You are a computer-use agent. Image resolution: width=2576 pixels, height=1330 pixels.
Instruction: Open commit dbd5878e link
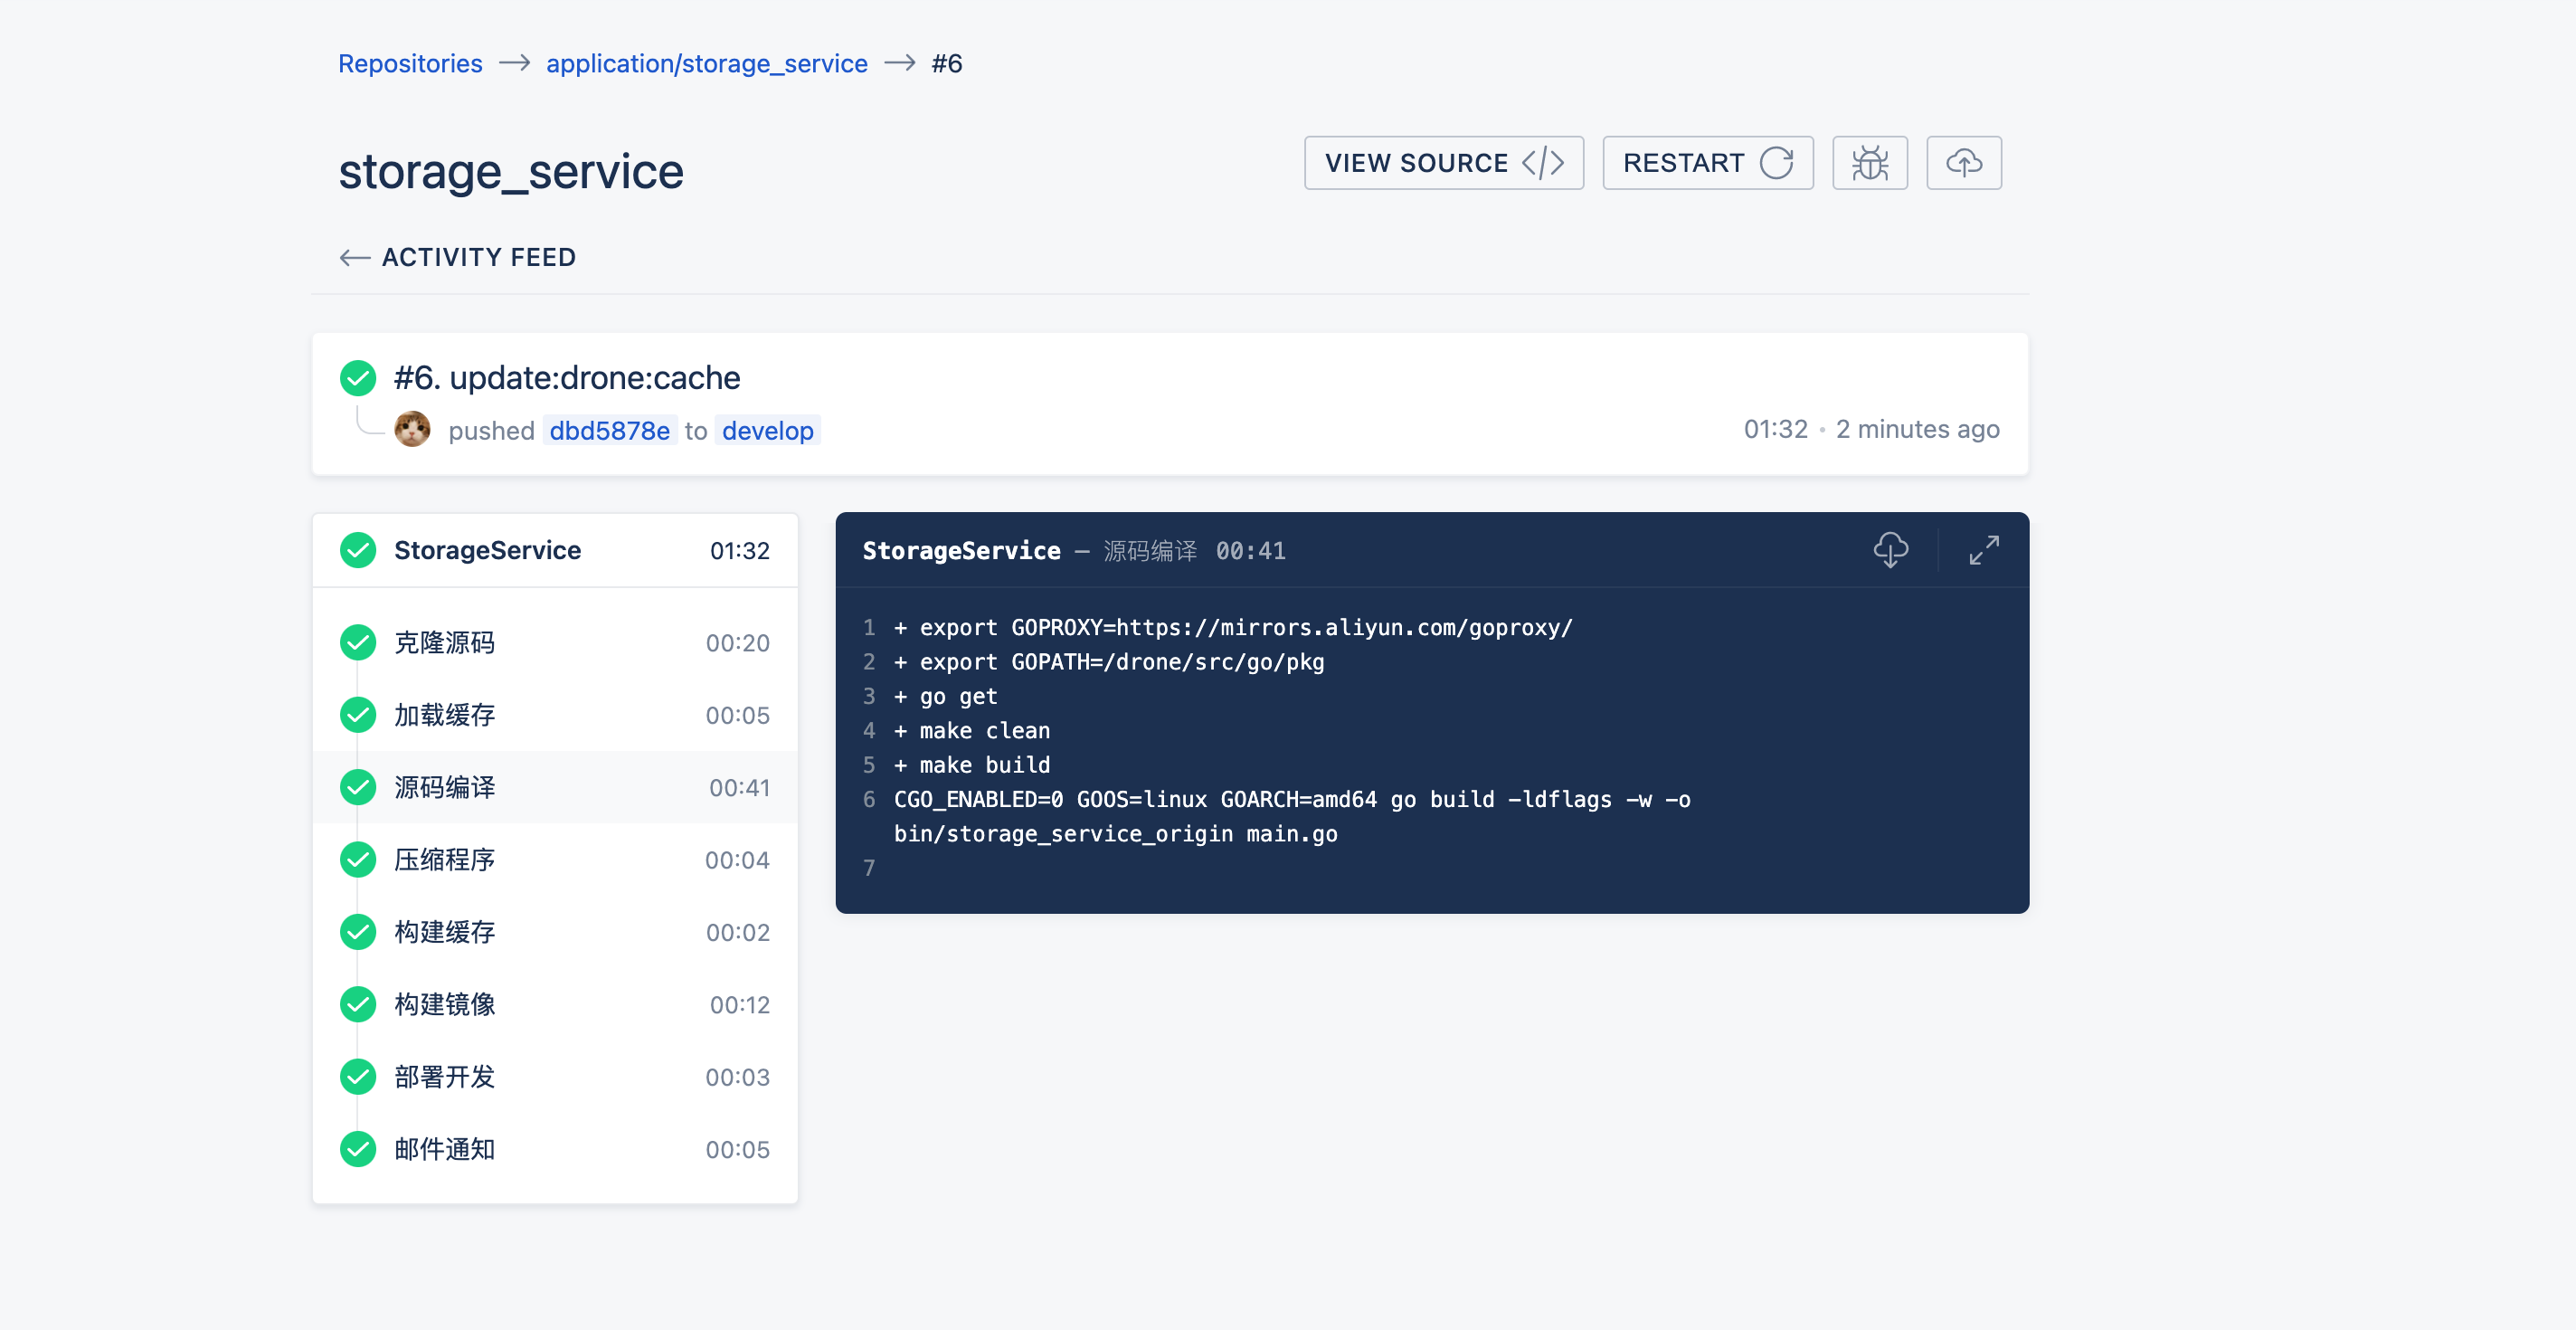coord(609,431)
